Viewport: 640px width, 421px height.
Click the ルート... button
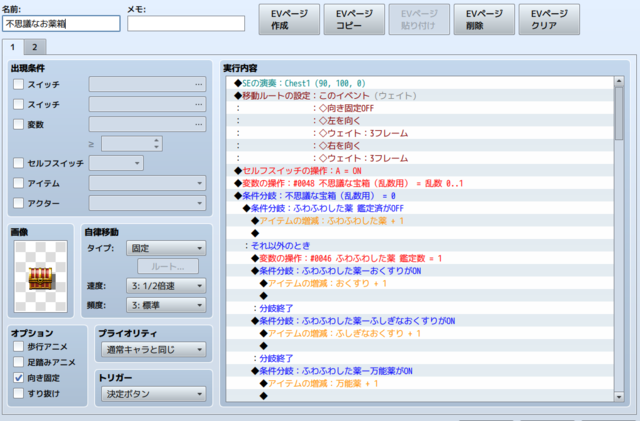click(168, 267)
